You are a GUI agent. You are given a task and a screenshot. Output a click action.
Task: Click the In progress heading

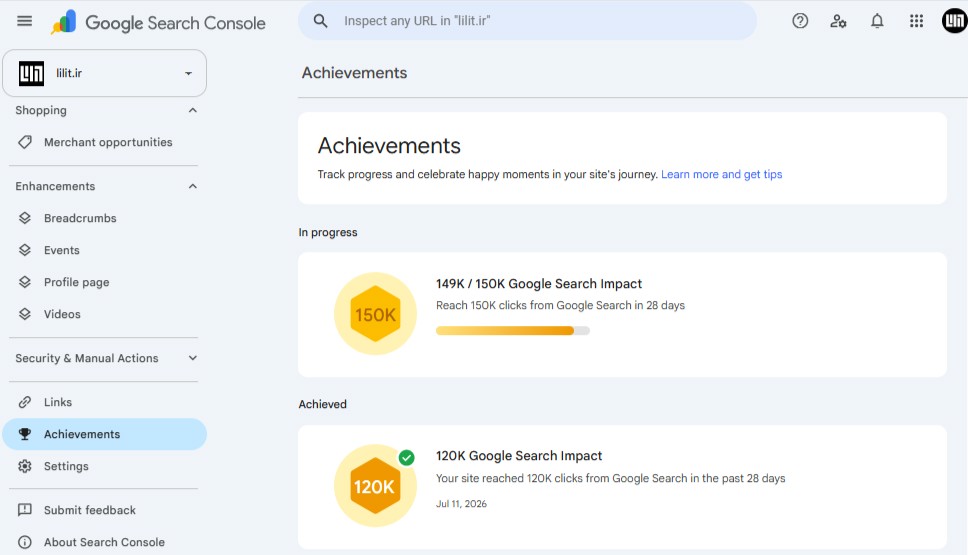pyautogui.click(x=328, y=233)
